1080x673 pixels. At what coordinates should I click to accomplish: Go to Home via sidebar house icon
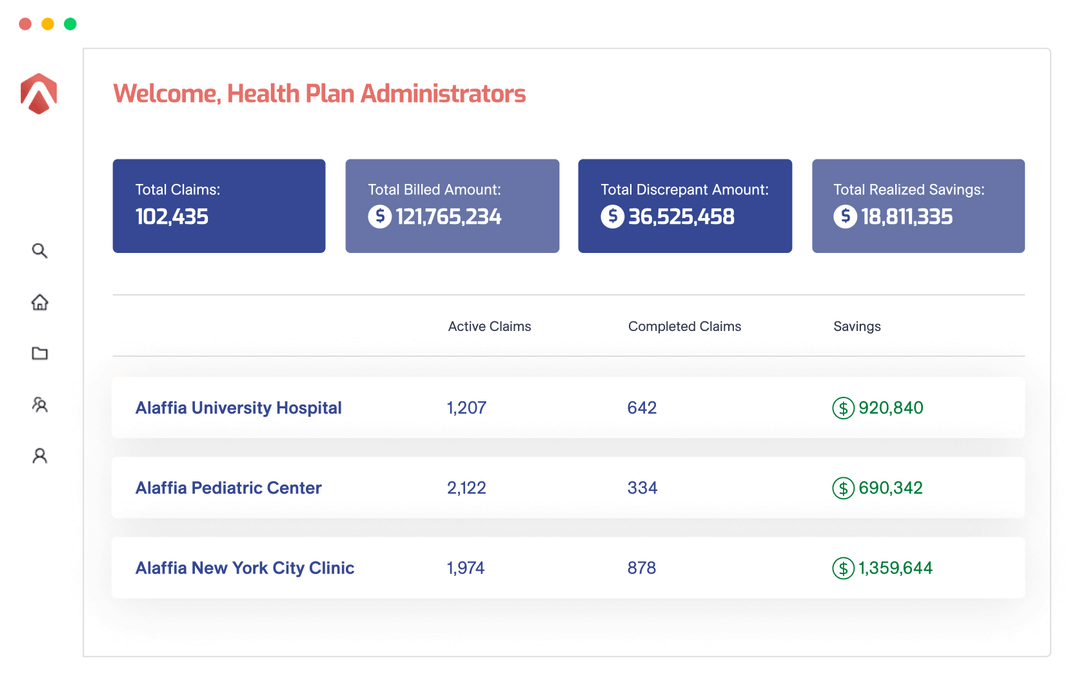[40, 302]
